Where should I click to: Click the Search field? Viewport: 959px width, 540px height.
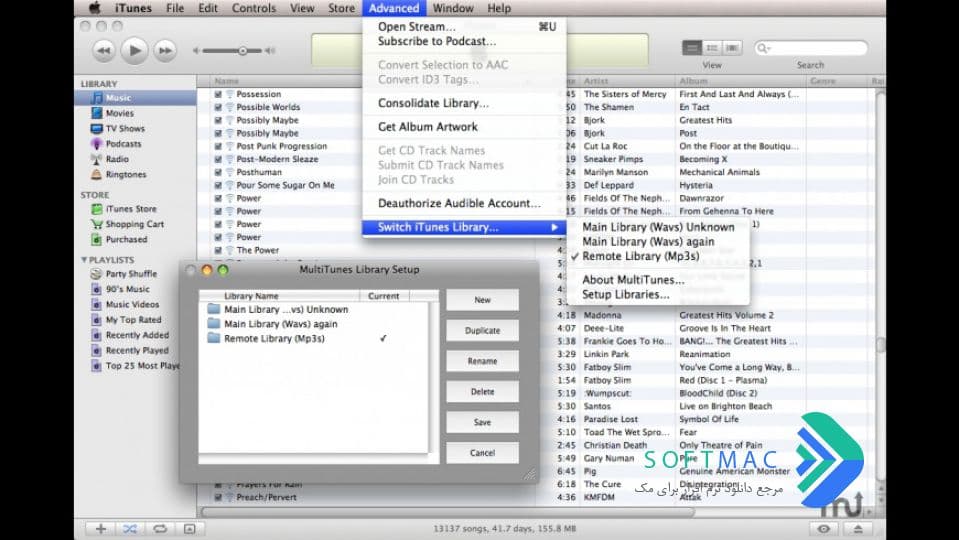point(811,48)
